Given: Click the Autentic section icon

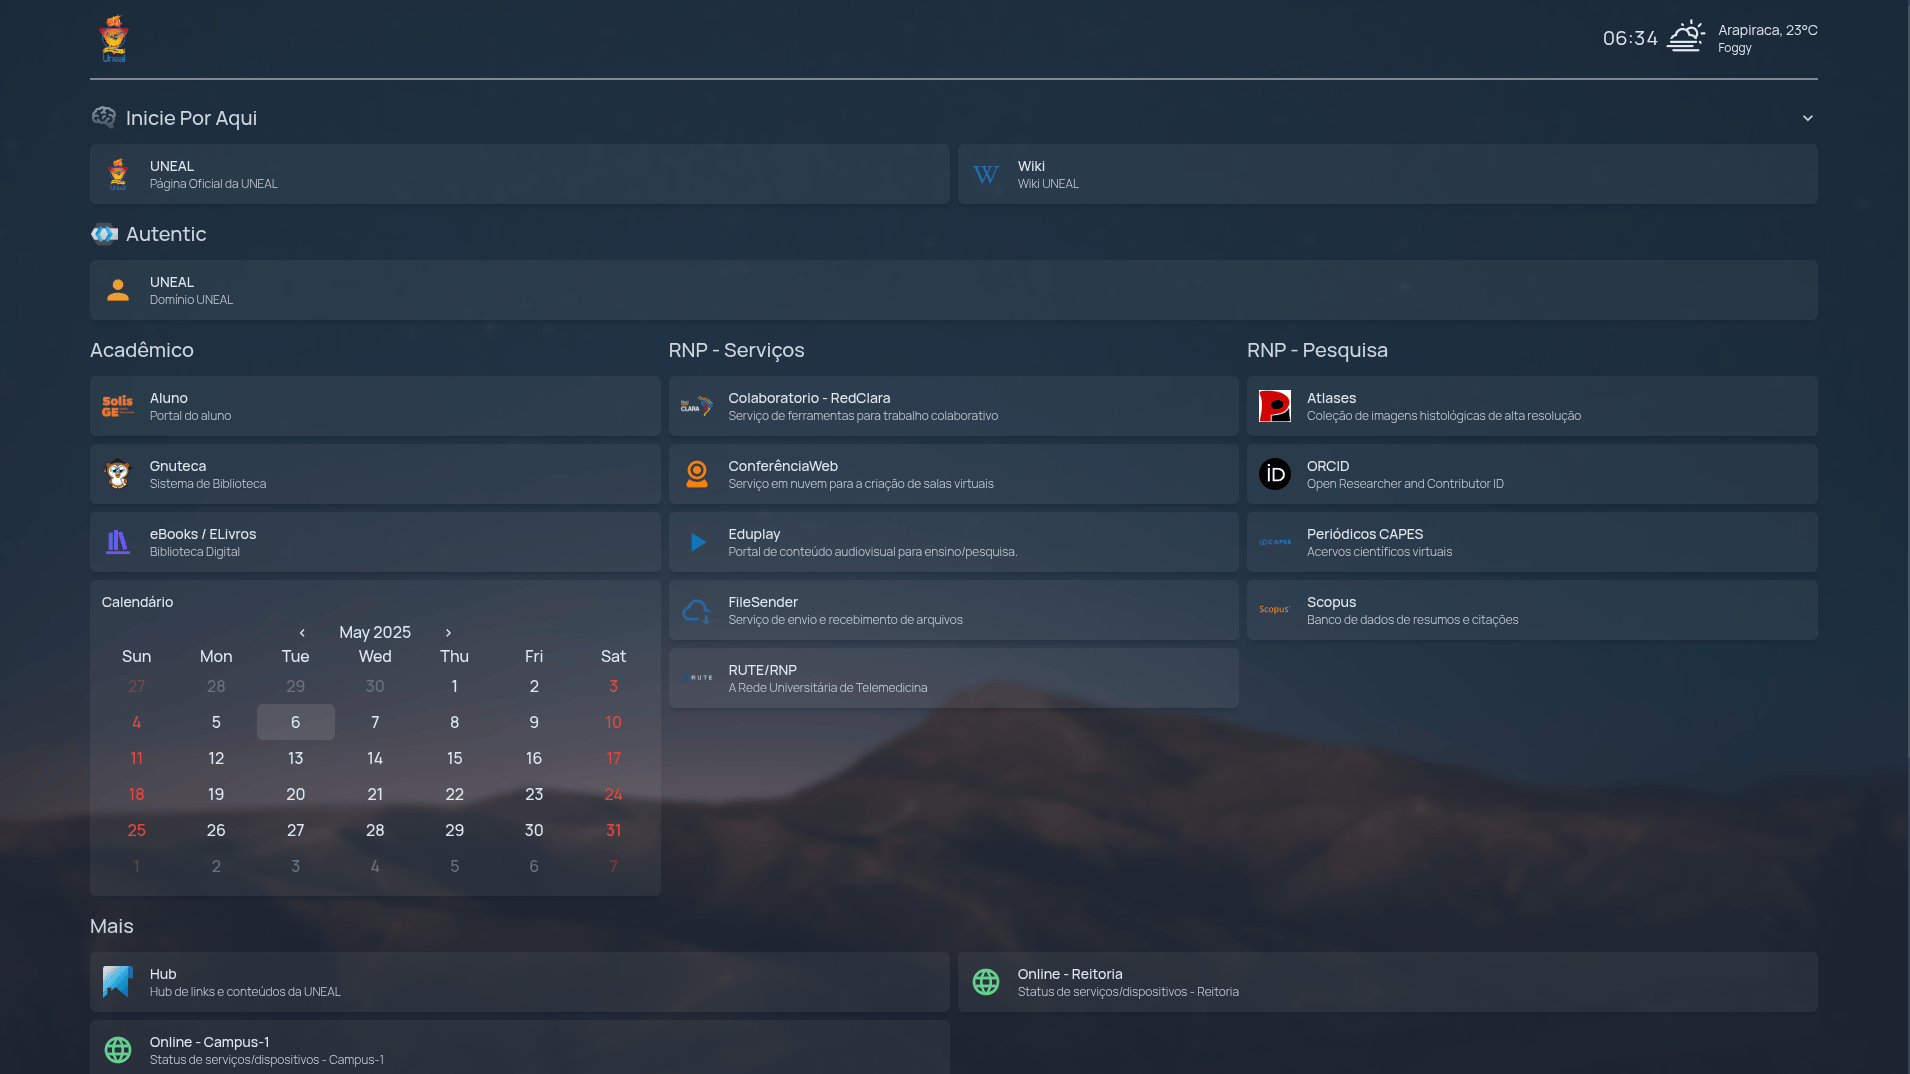Looking at the screenshot, I should point(104,234).
